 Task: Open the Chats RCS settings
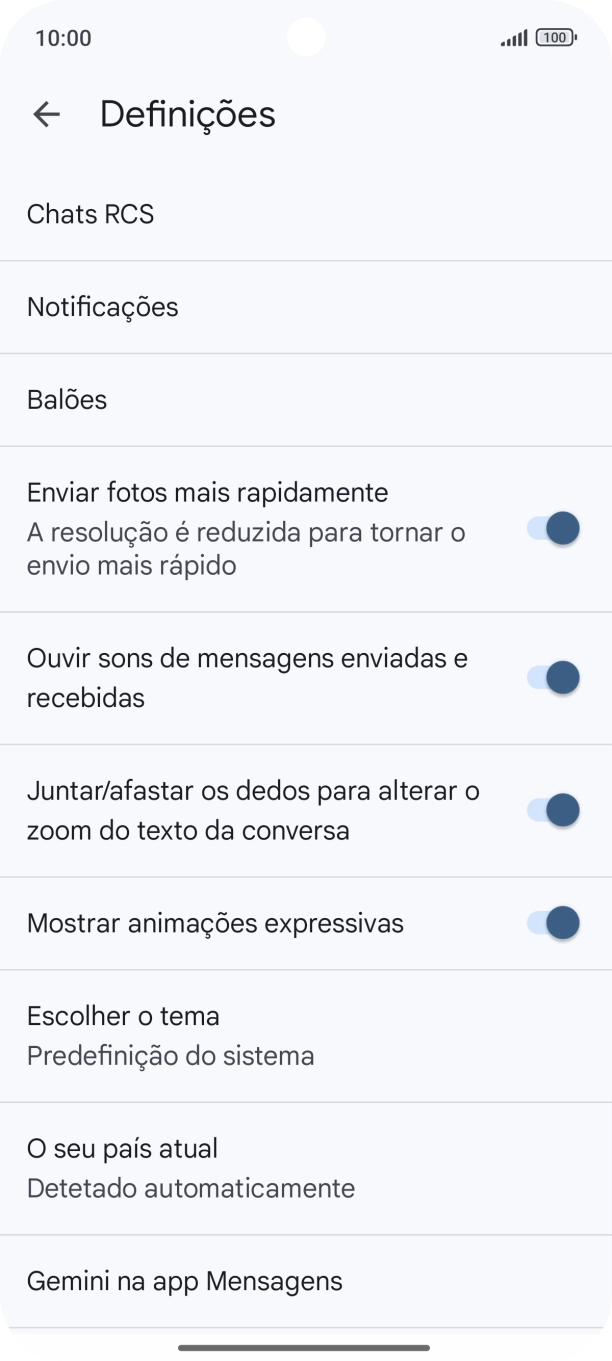click(x=90, y=214)
